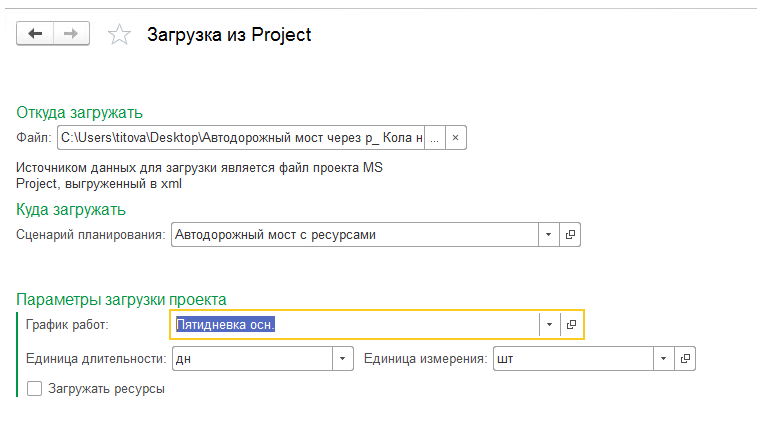
Task: Expand the График работ dropdown arrow
Action: tap(549, 324)
